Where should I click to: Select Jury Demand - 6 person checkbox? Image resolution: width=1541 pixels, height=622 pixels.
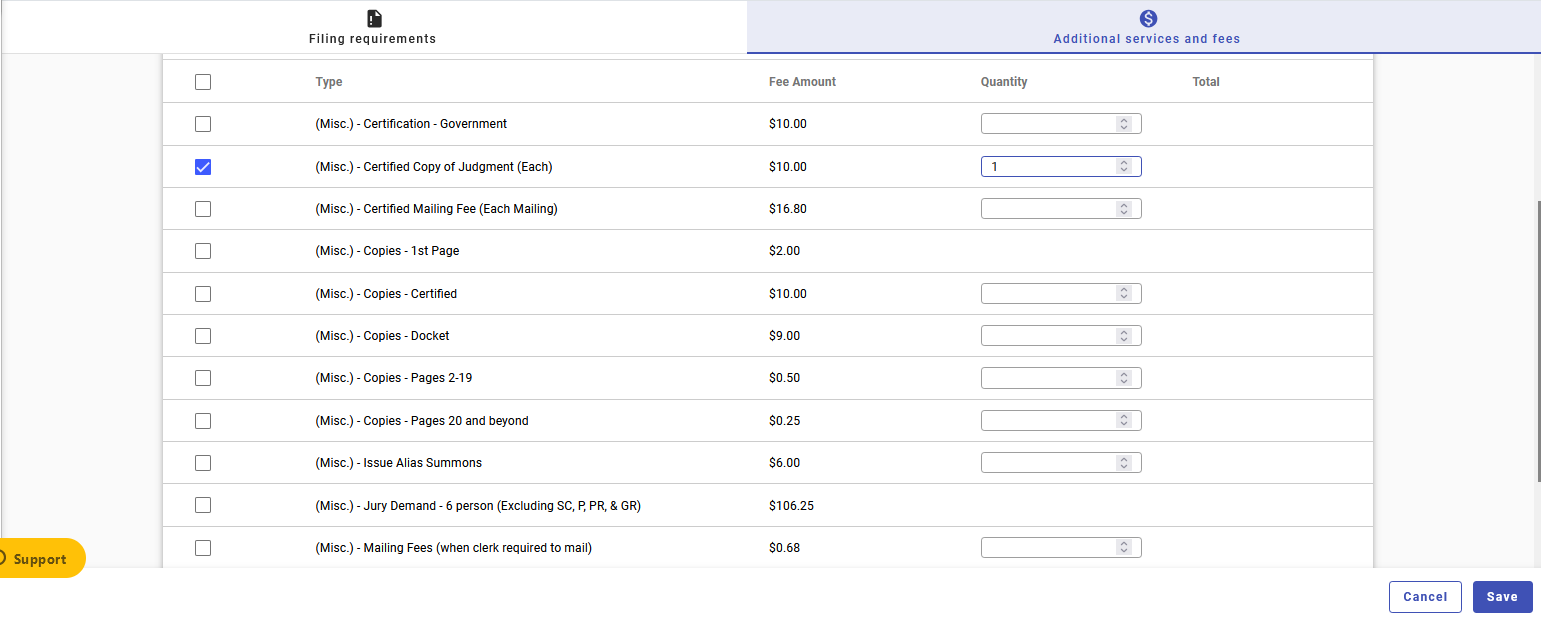(203, 505)
